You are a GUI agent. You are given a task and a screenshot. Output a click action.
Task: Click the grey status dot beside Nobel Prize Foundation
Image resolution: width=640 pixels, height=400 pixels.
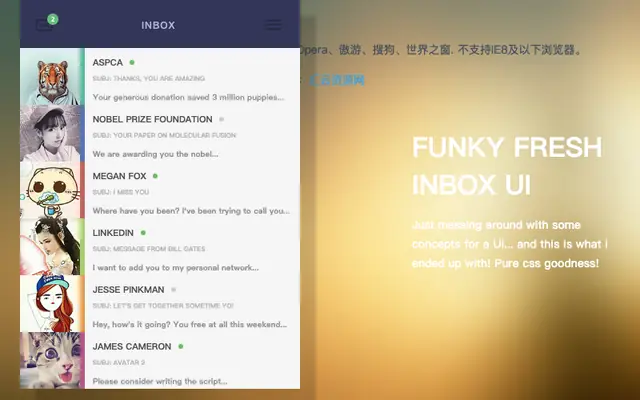[x=222, y=119]
